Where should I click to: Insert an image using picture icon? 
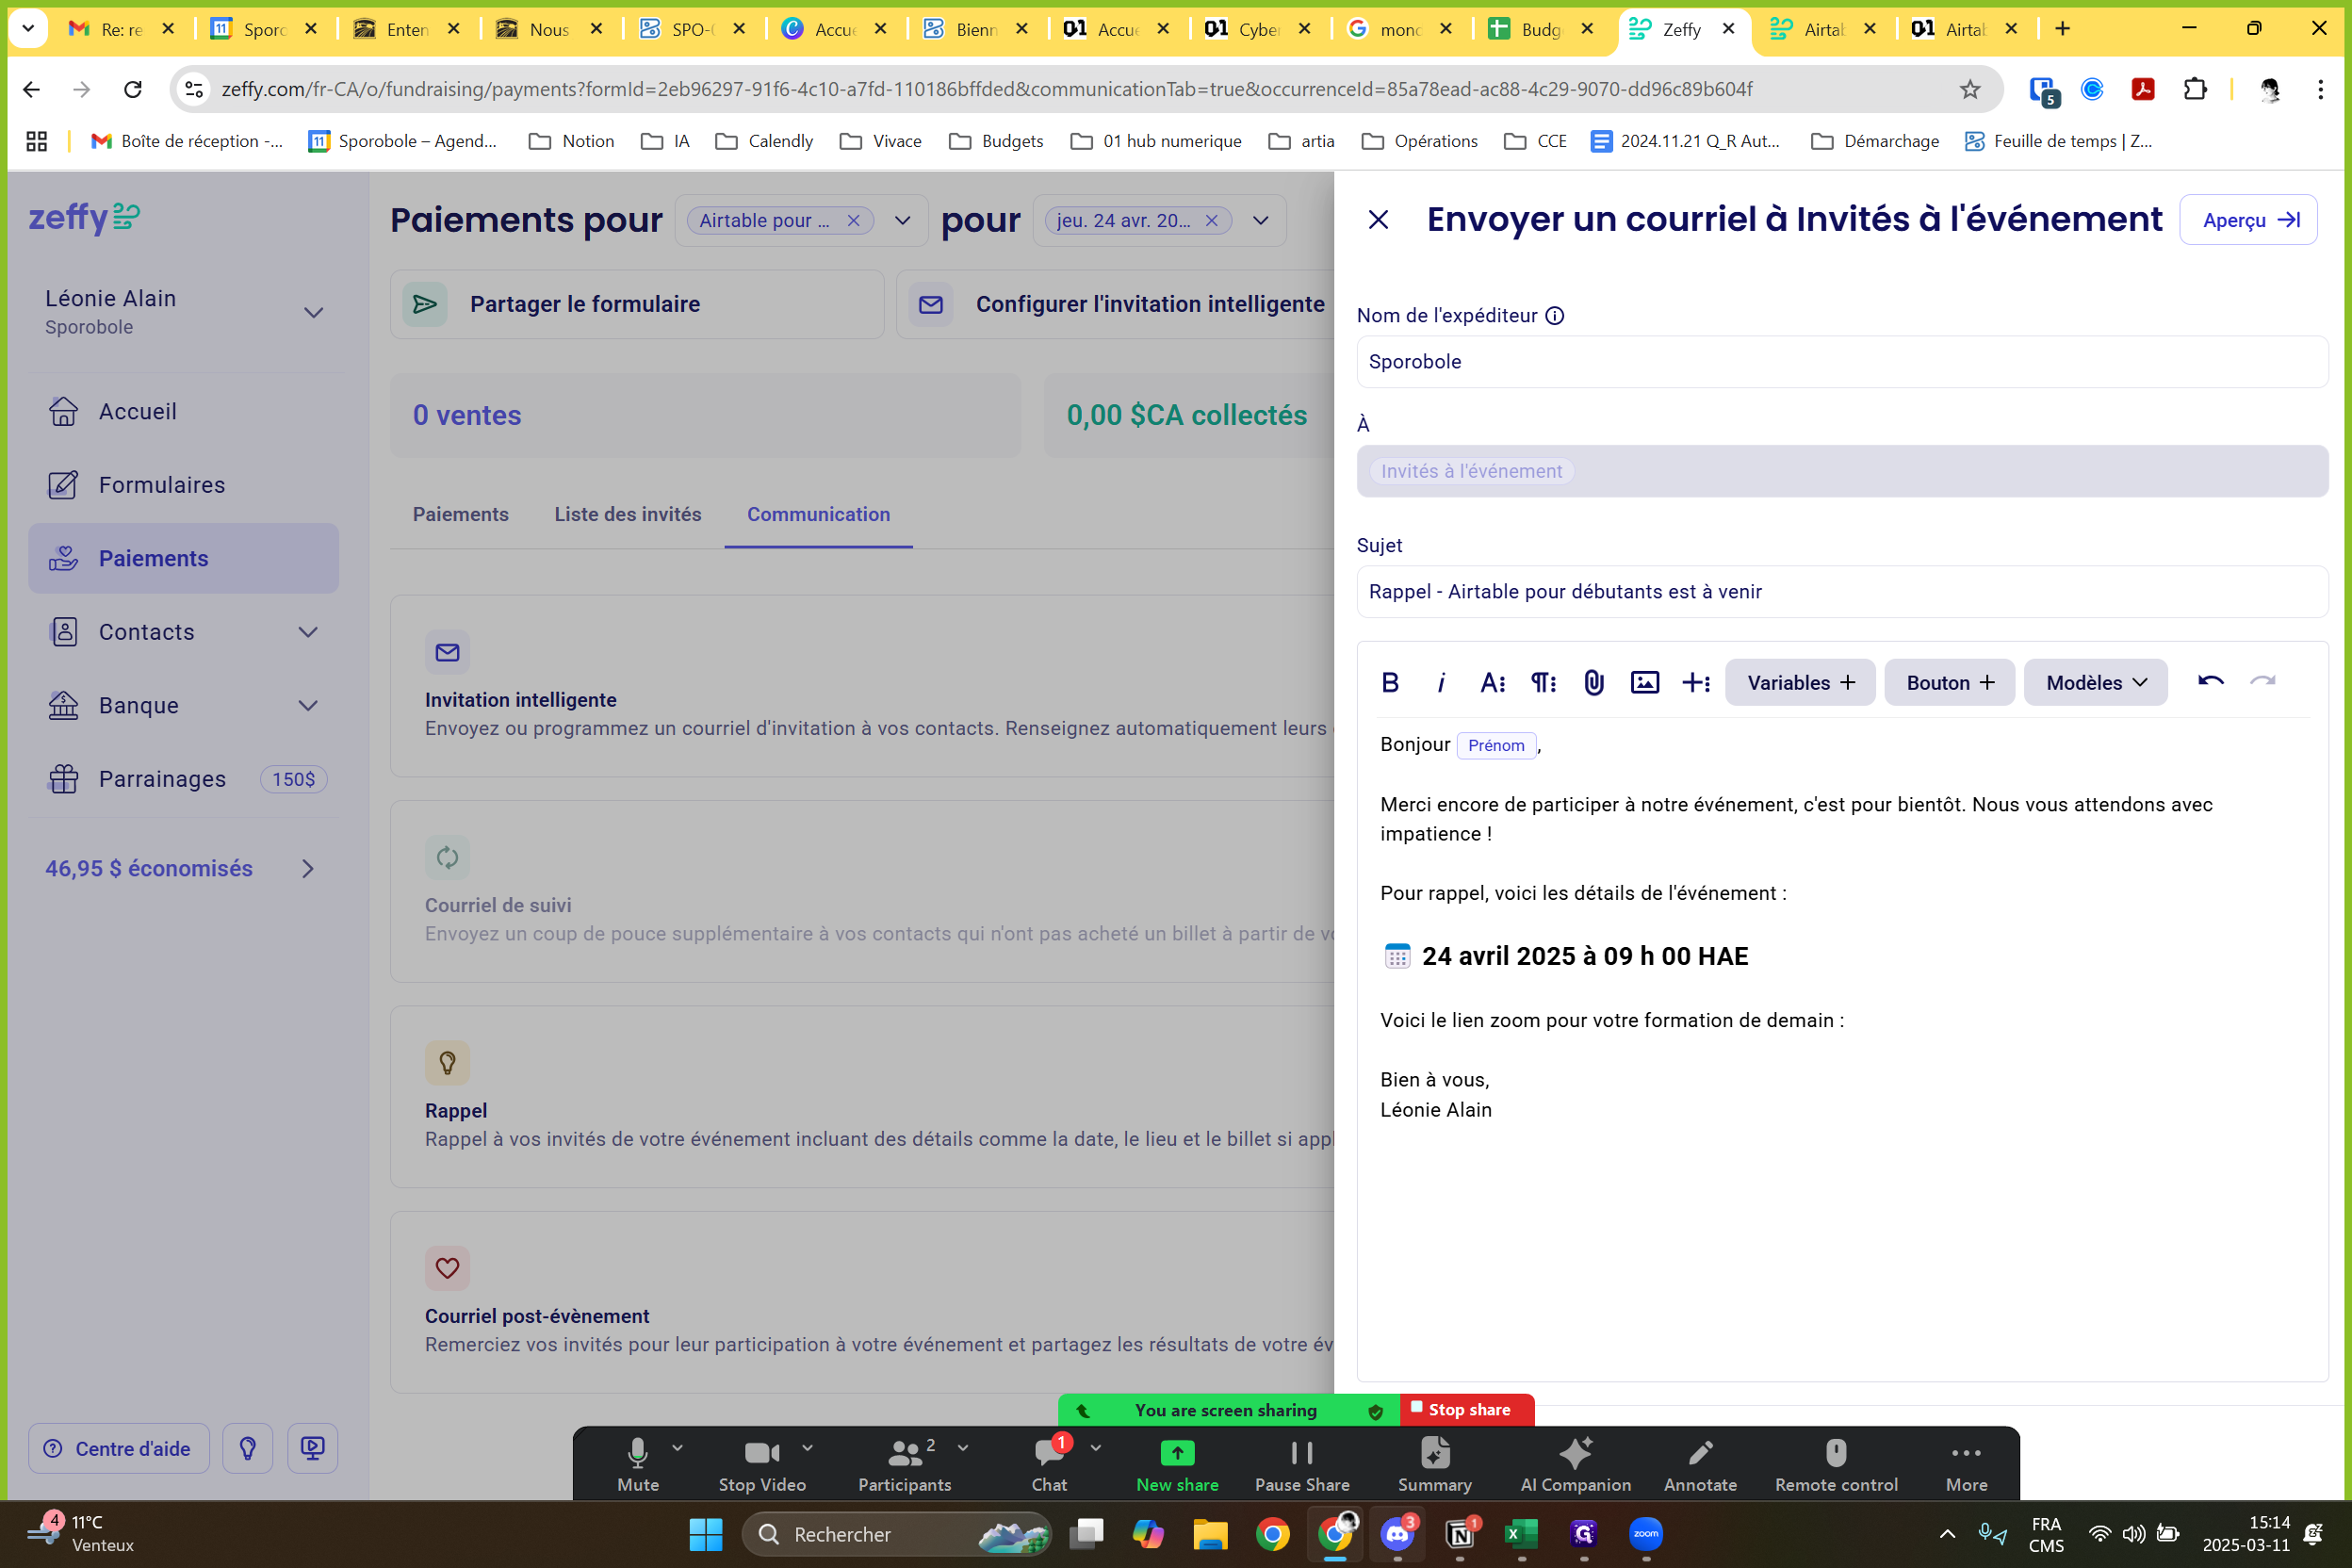[1645, 682]
